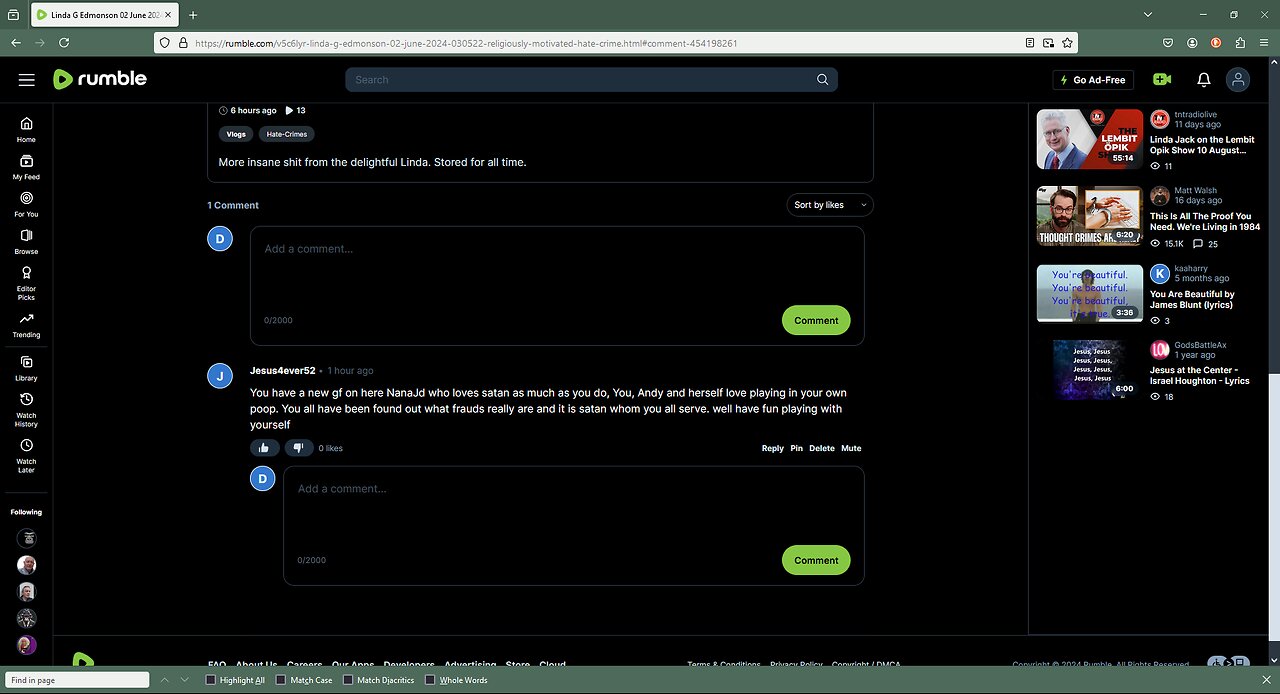Image resolution: width=1280 pixels, height=694 pixels.
Task: Select the Linda G Edmonson browser tab
Action: click(105, 15)
